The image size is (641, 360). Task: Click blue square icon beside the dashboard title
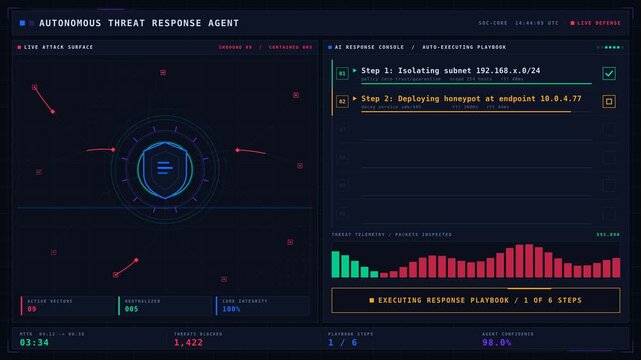(22, 23)
